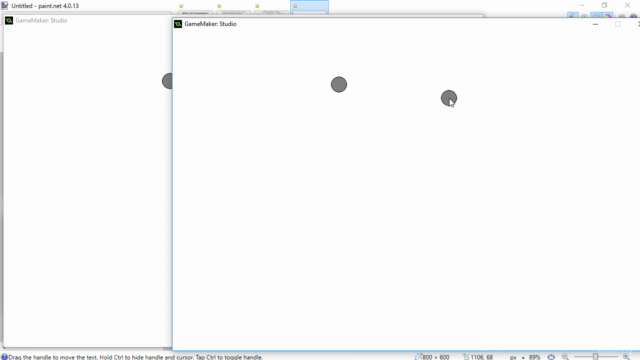
Task: Click the 89% zoom value
Action: point(534,357)
